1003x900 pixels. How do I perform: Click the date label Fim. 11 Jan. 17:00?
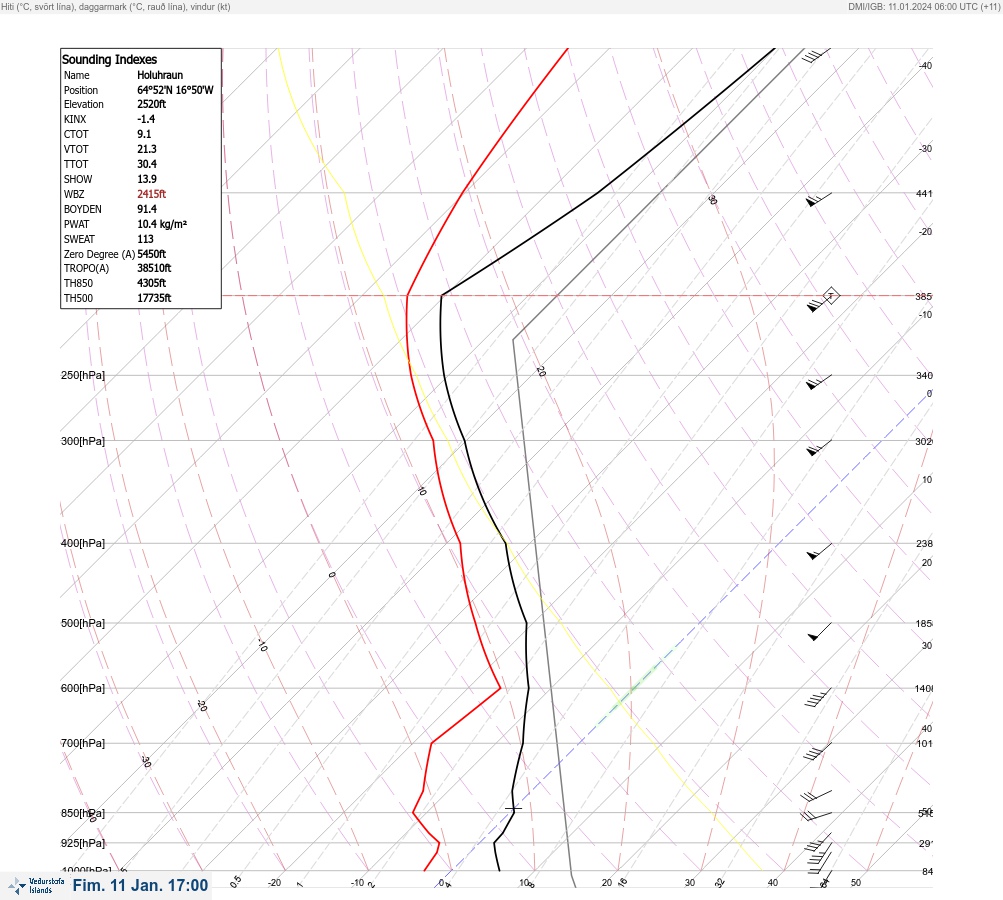coord(140,885)
